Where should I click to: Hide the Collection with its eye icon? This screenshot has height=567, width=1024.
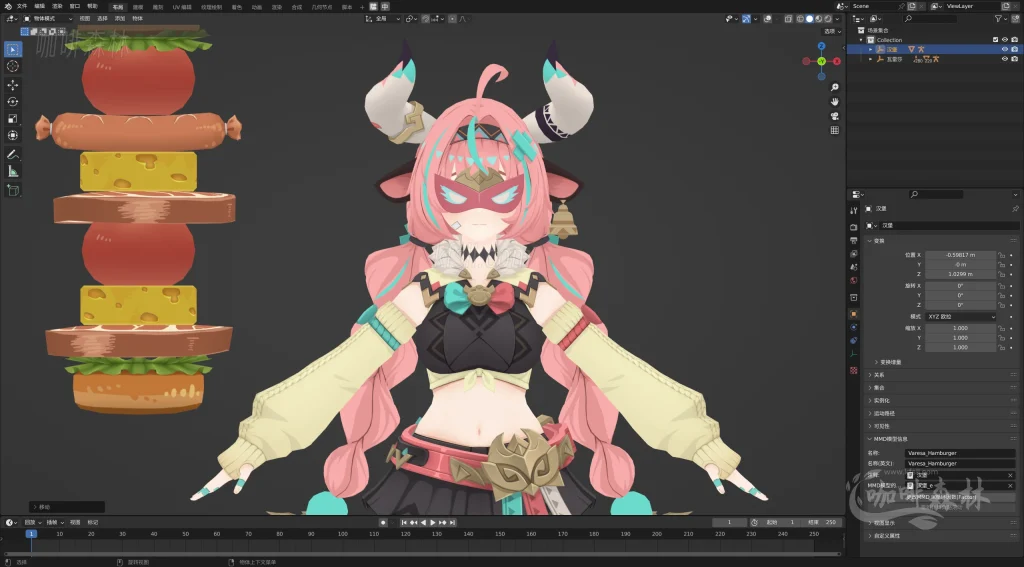1005,40
